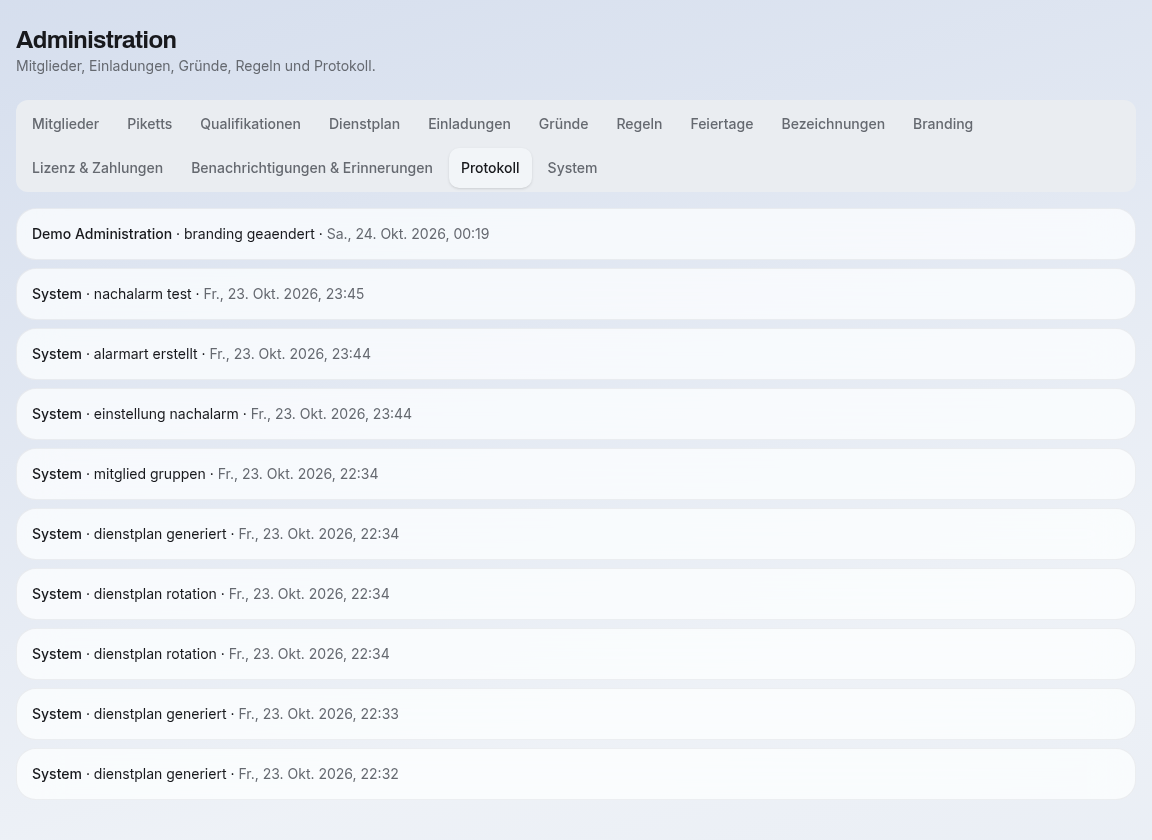Open the Lizenz & Zahlungen tab

pyautogui.click(x=98, y=168)
